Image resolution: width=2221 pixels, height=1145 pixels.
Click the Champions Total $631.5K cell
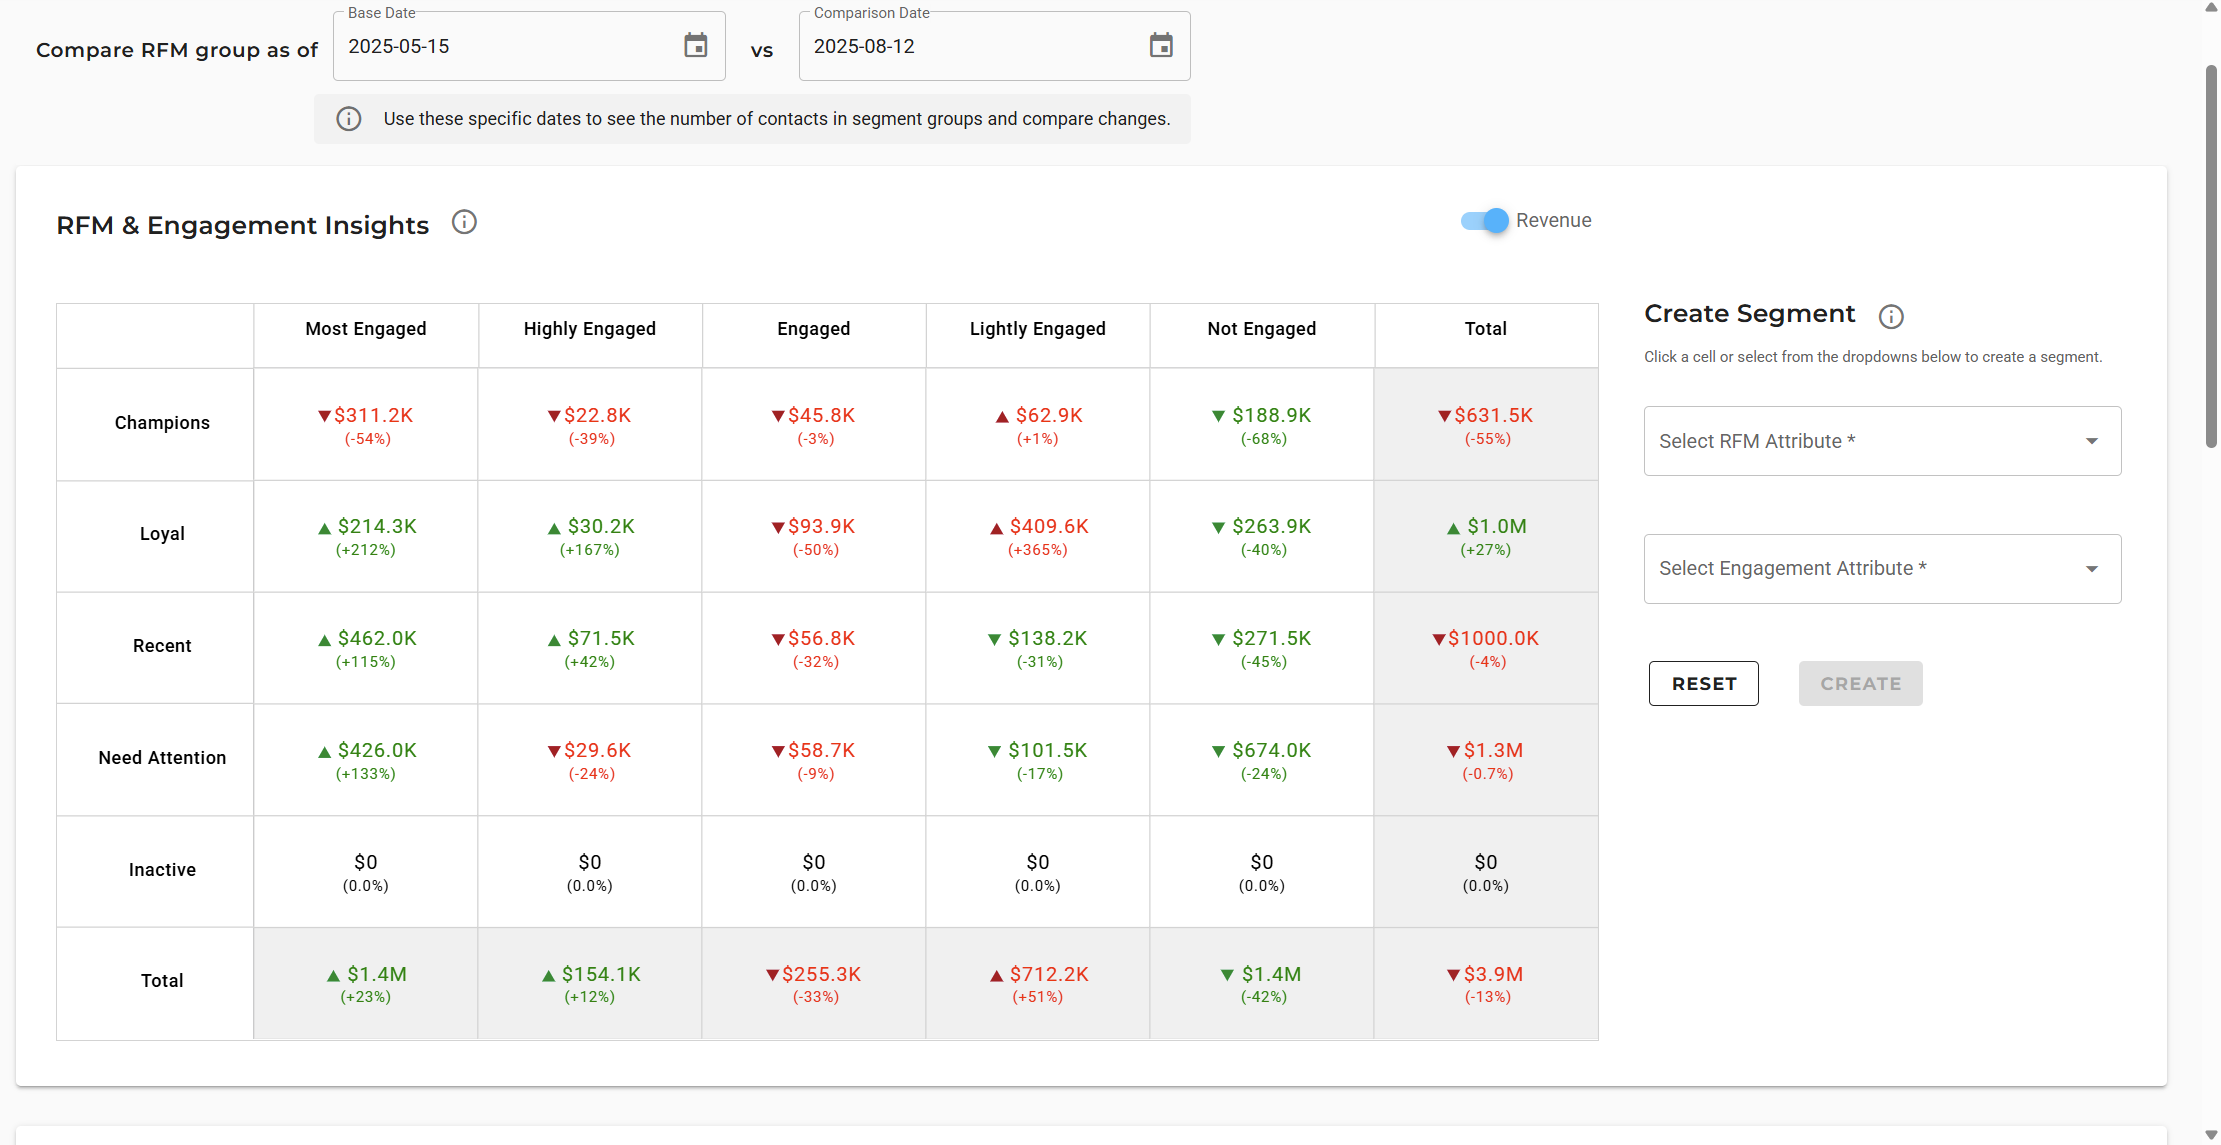(x=1486, y=425)
